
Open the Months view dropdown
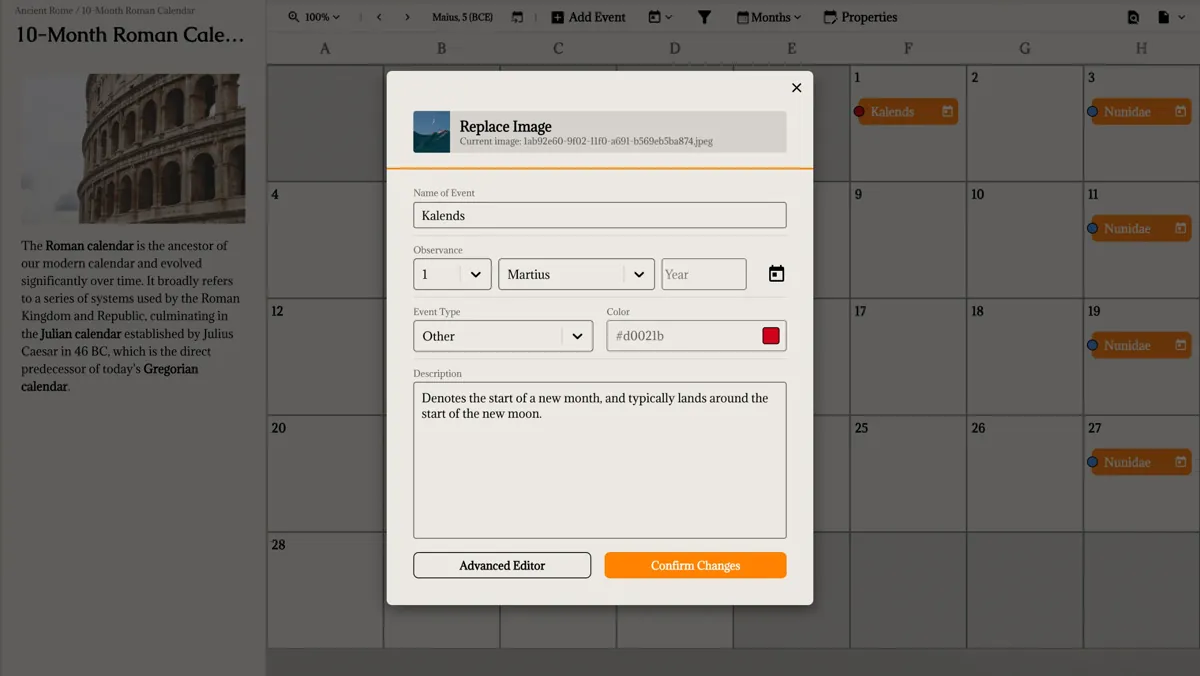[769, 17]
